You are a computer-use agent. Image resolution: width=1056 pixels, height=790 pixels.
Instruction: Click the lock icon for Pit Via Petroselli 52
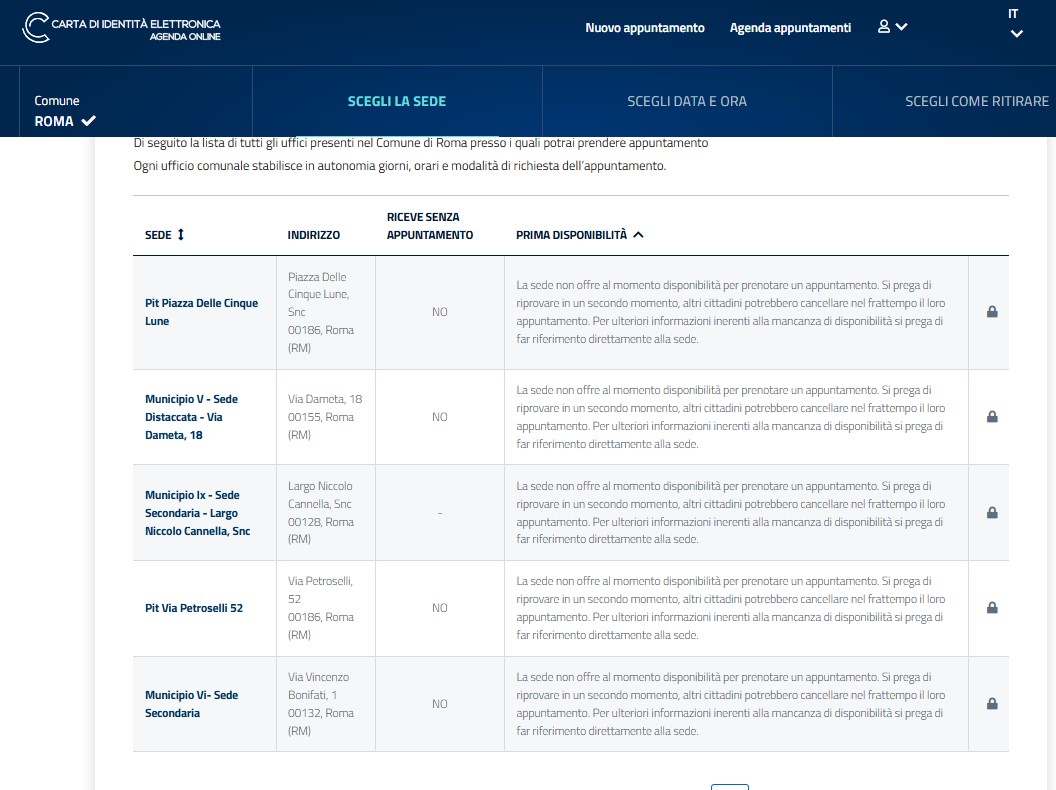click(992, 607)
